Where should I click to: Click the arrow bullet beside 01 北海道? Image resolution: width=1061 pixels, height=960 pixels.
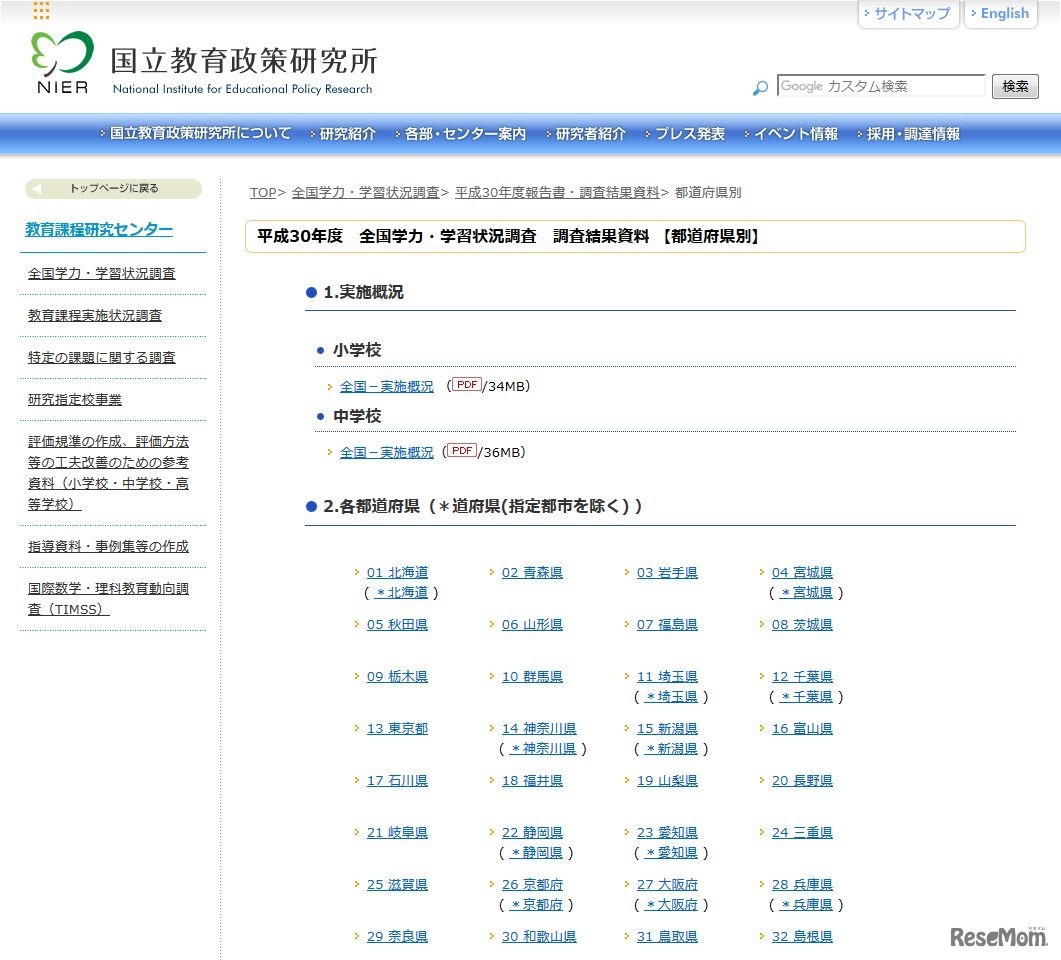(357, 572)
